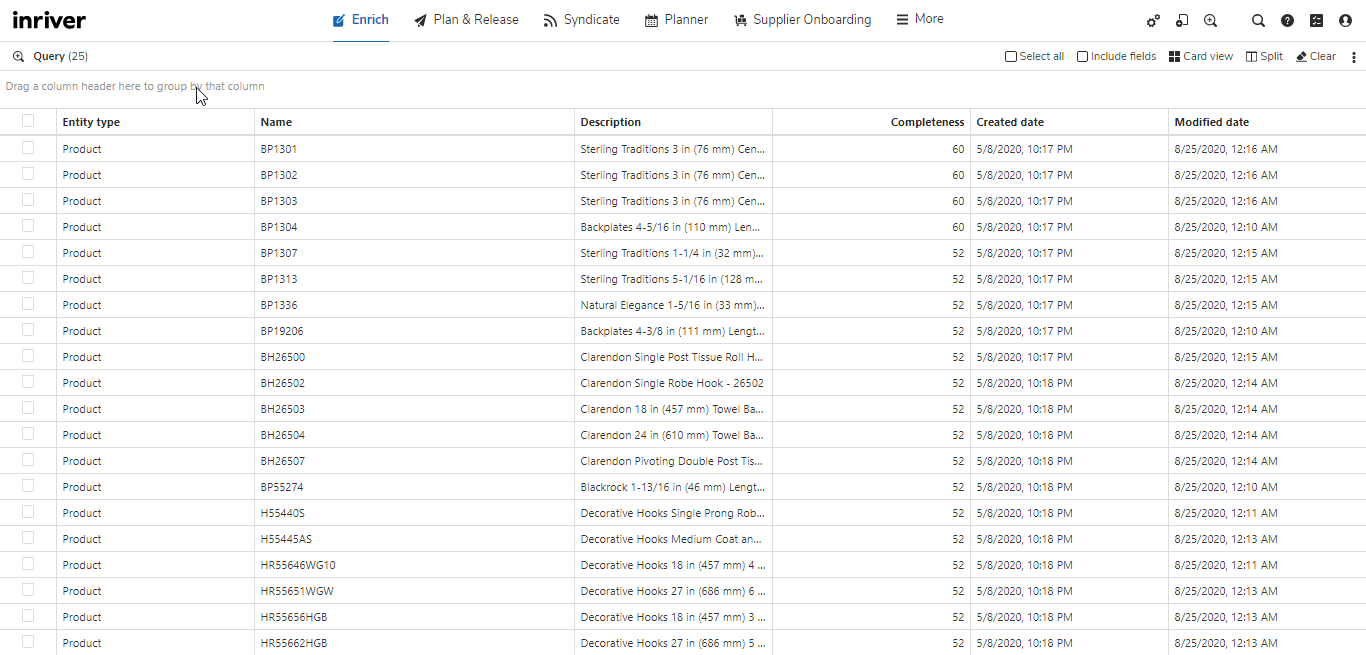Open the vertical three-dot options menu
This screenshot has height=655, width=1366.
click(1354, 57)
